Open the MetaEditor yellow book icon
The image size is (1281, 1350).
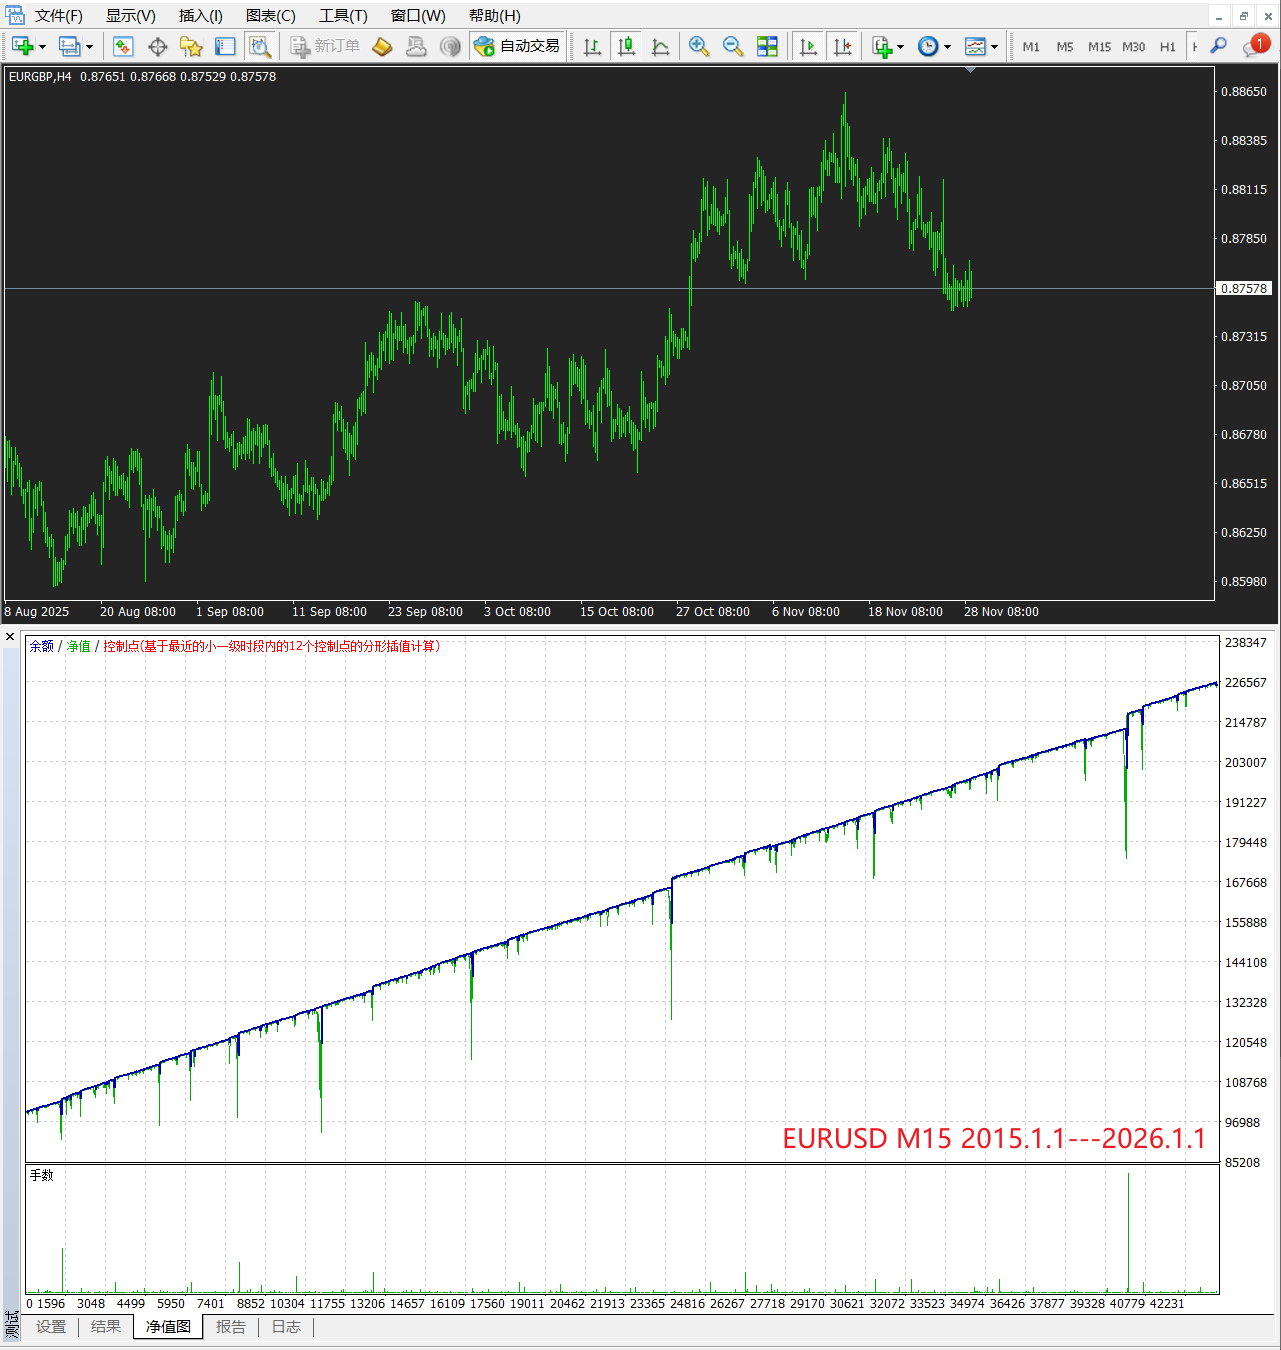382,47
